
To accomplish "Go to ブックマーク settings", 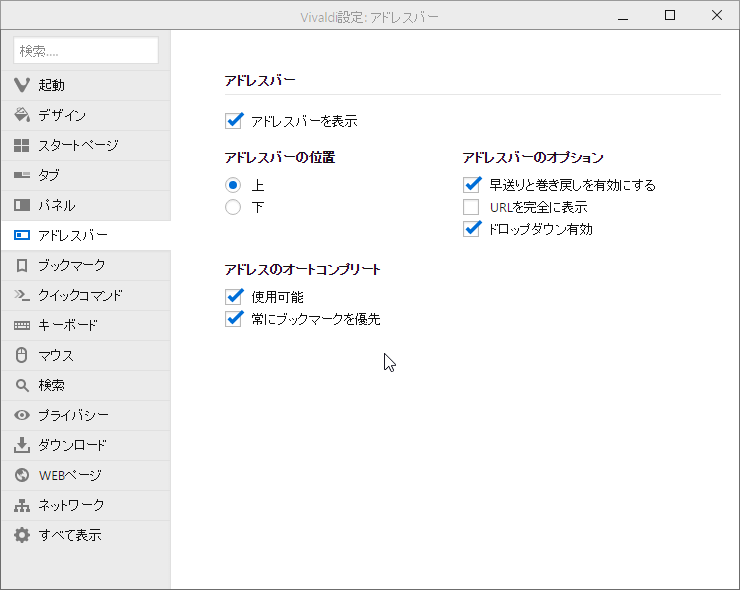I will pyautogui.click(x=86, y=265).
